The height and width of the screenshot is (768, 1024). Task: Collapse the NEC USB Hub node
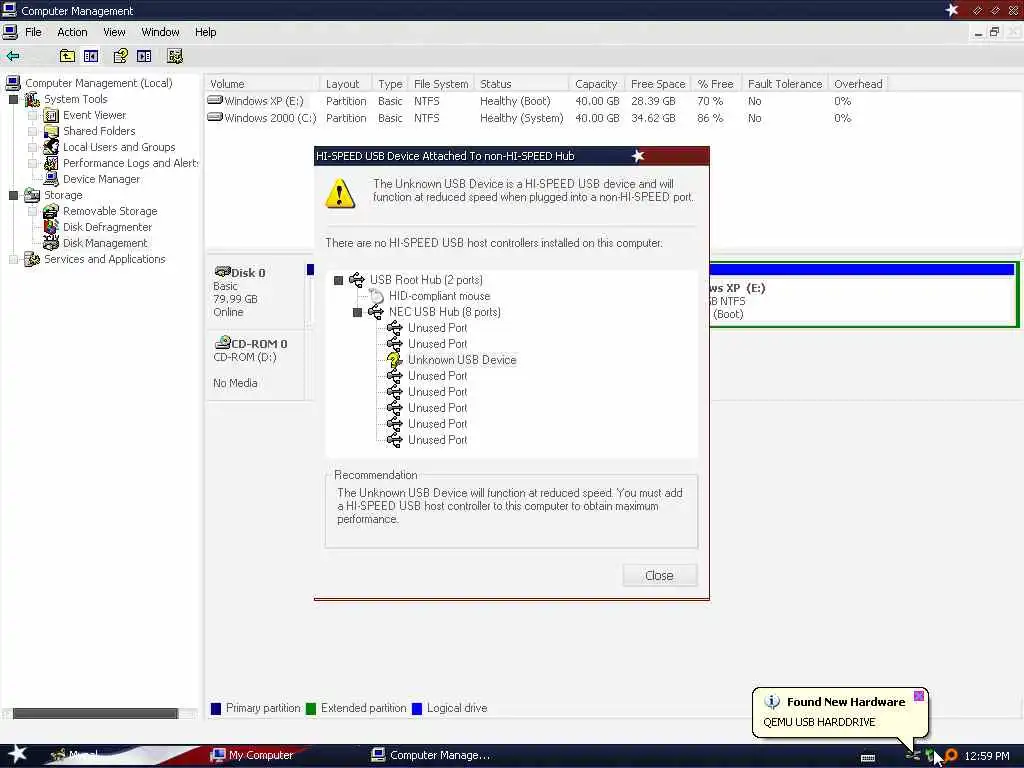[x=357, y=312]
